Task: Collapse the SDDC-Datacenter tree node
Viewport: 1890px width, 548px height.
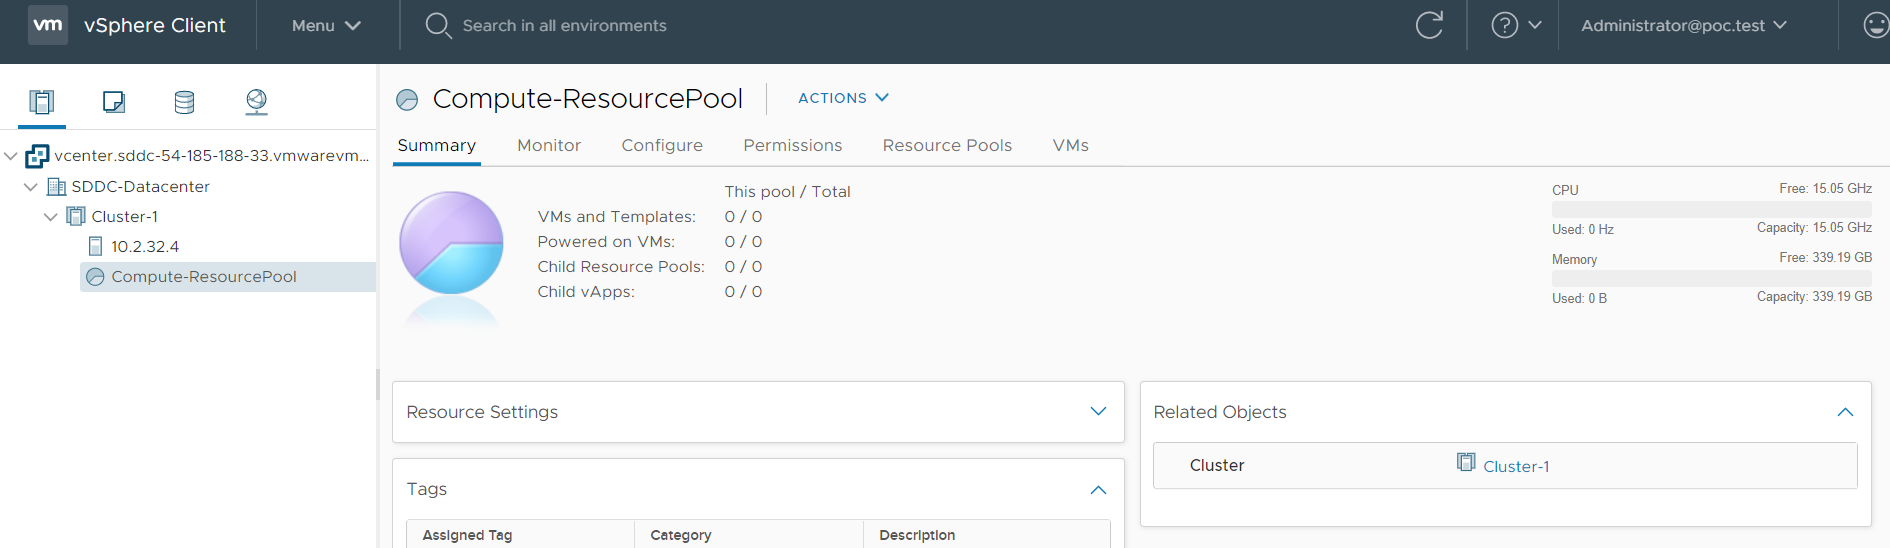Action: 31,187
